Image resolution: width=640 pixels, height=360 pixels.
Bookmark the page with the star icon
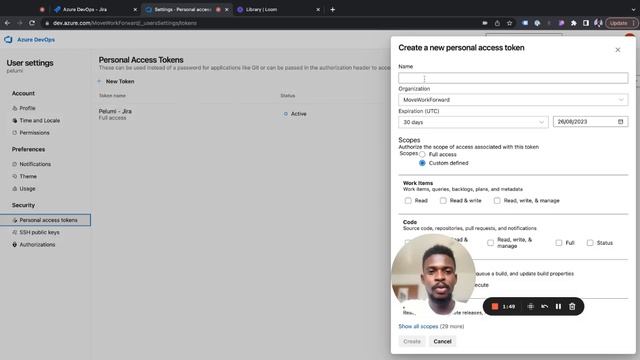pyautogui.click(x=509, y=23)
